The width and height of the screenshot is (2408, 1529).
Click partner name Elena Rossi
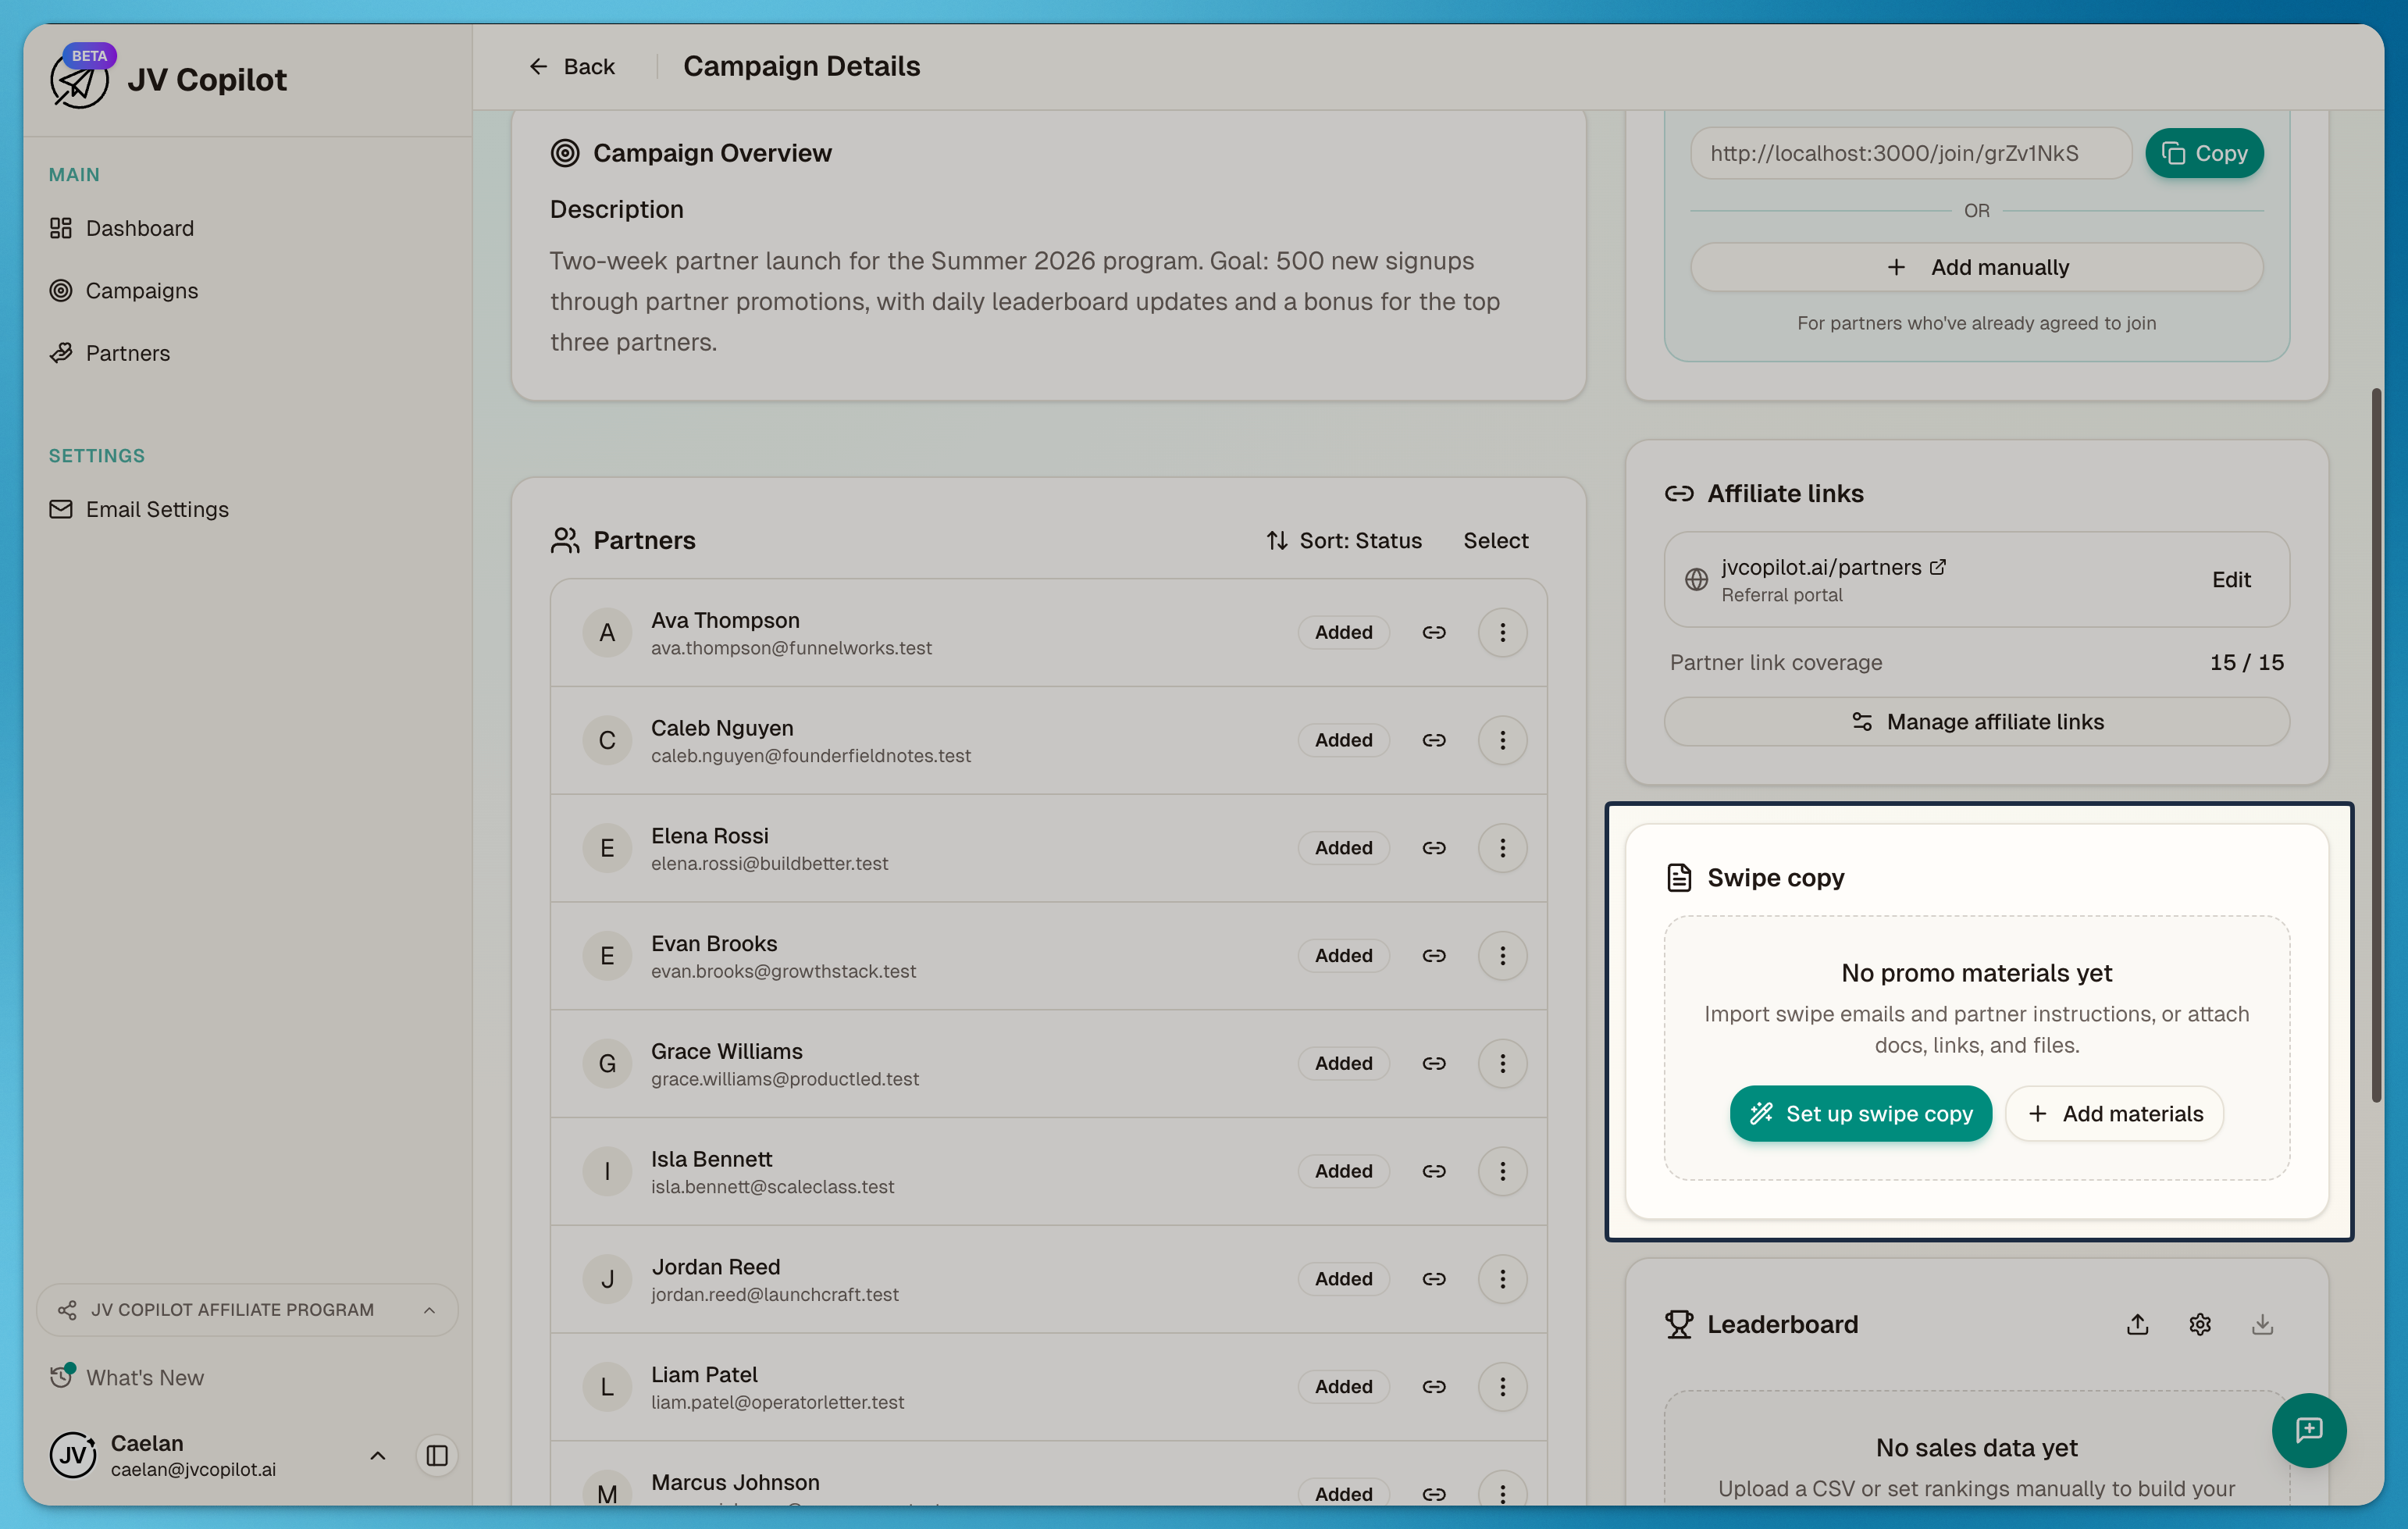[710, 836]
